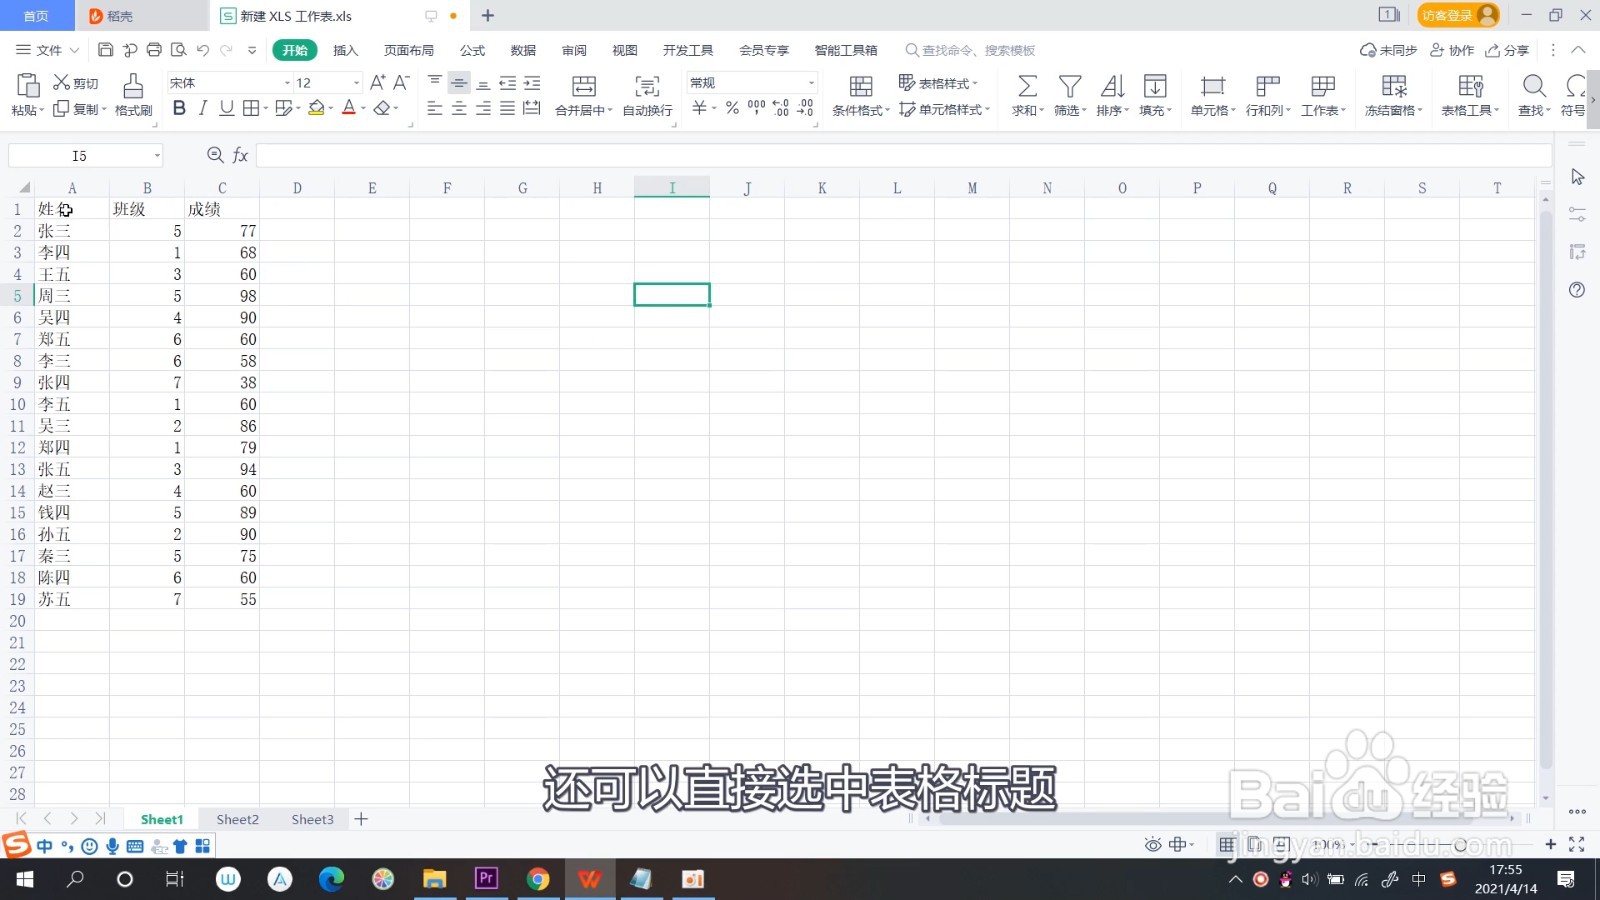Click the Print icon in quick toolbar
This screenshot has width=1600, height=900.
tap(154, 50)
